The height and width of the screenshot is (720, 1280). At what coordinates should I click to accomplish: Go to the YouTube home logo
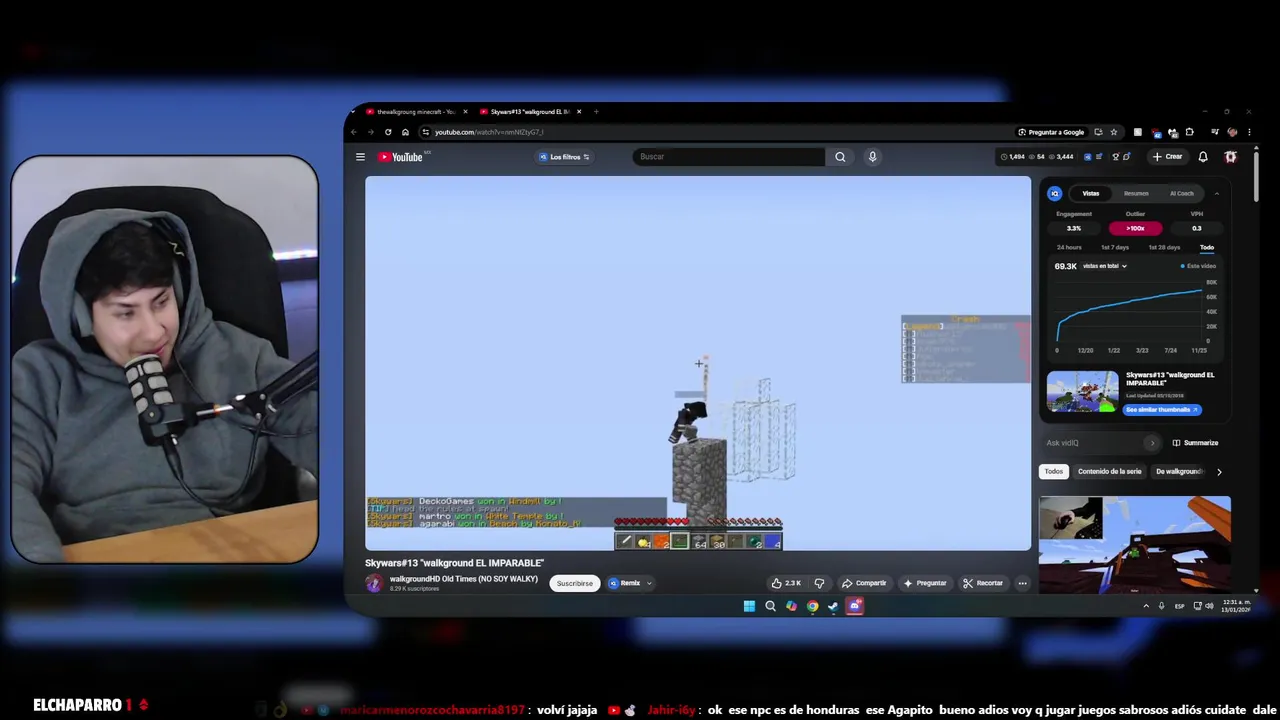400,157
